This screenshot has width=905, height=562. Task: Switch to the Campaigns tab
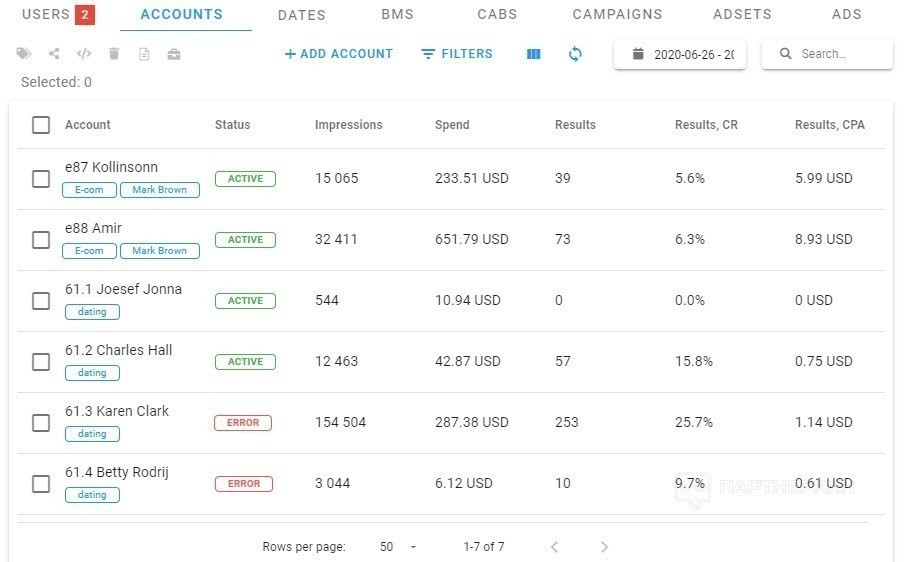coord(617,14)
